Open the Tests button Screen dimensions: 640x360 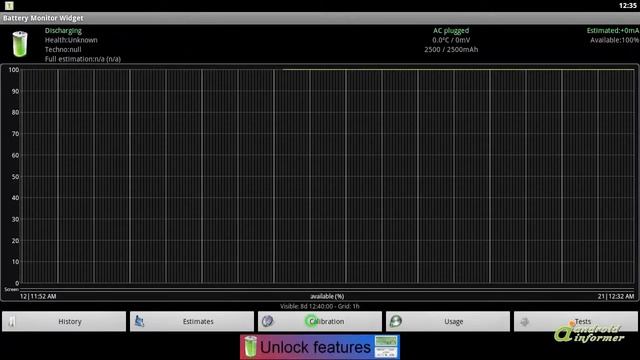576,322
